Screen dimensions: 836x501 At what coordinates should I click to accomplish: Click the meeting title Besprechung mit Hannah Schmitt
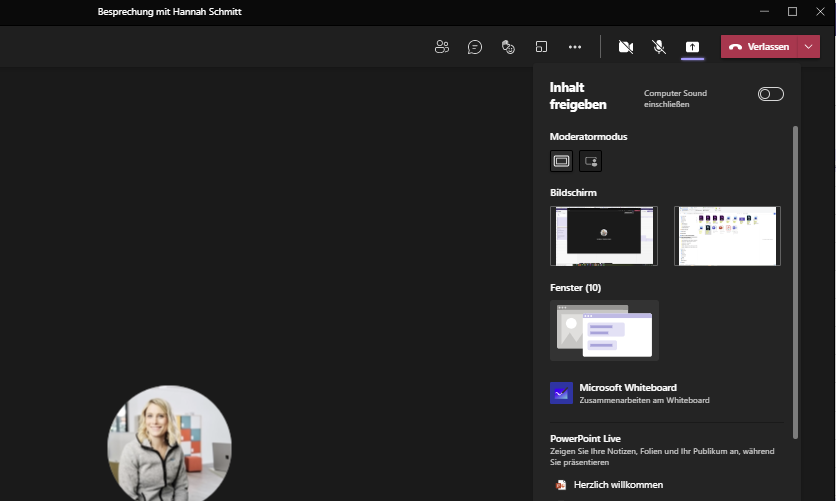click(170, 12)
